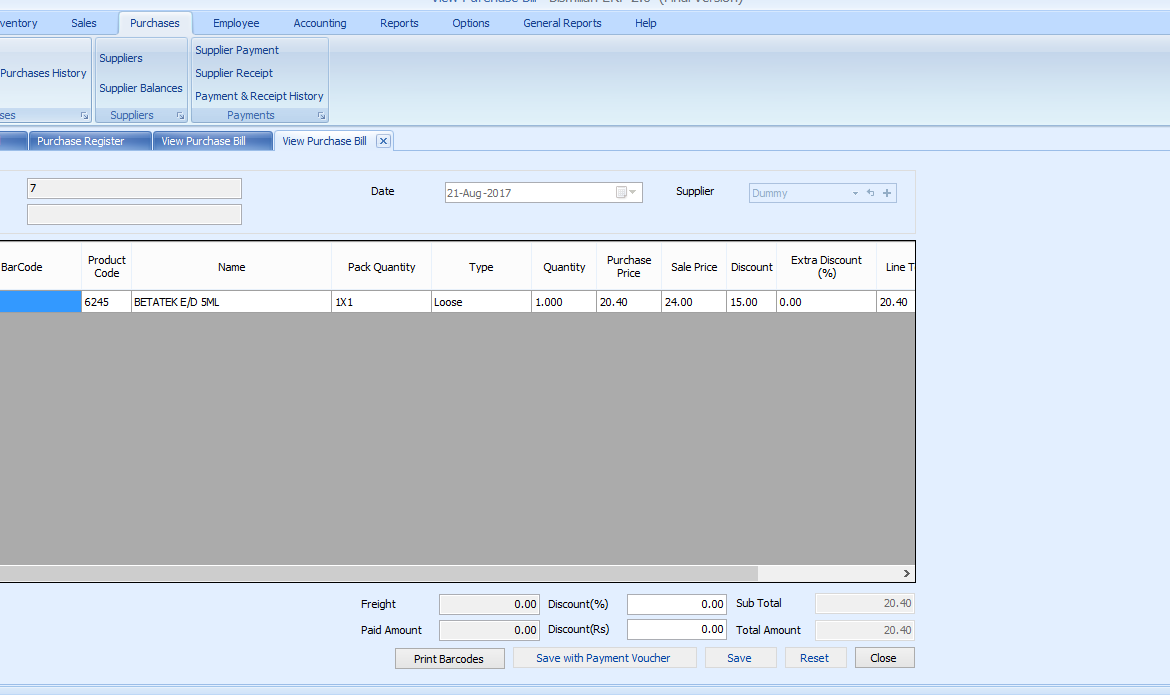This screenshot has height=695, width=1170.
Task: Close the active View Purchase Bill tab
Action: 383,141
